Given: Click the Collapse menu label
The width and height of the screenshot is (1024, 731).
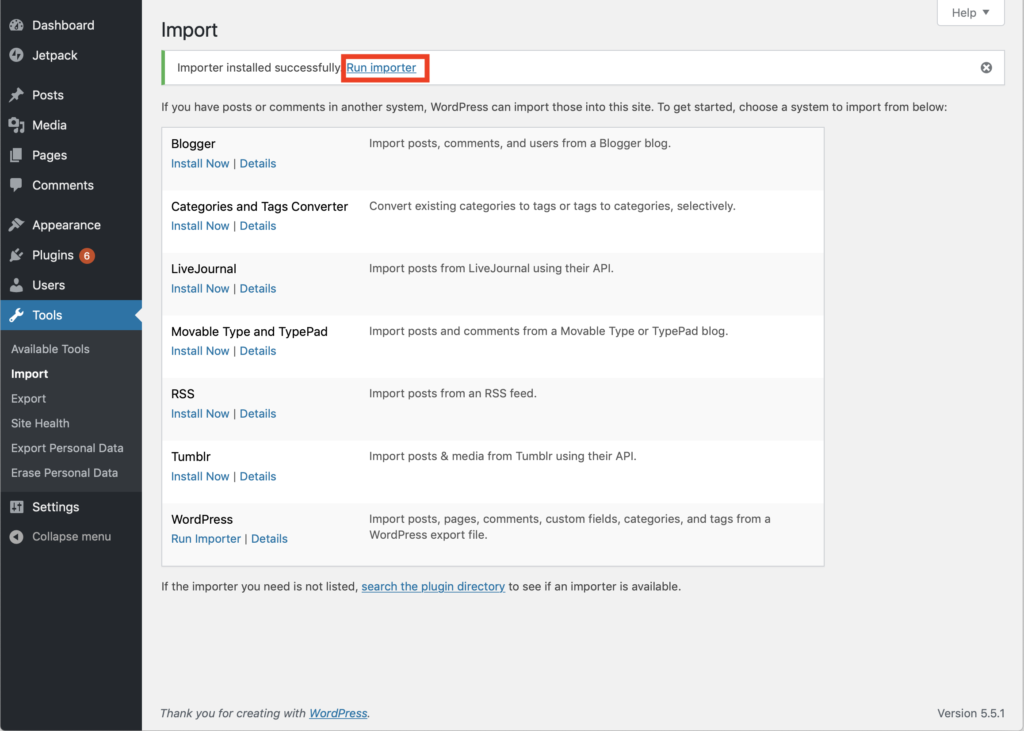Looking at the screenshot, I should pyautogui.click(x=72, y=537).
